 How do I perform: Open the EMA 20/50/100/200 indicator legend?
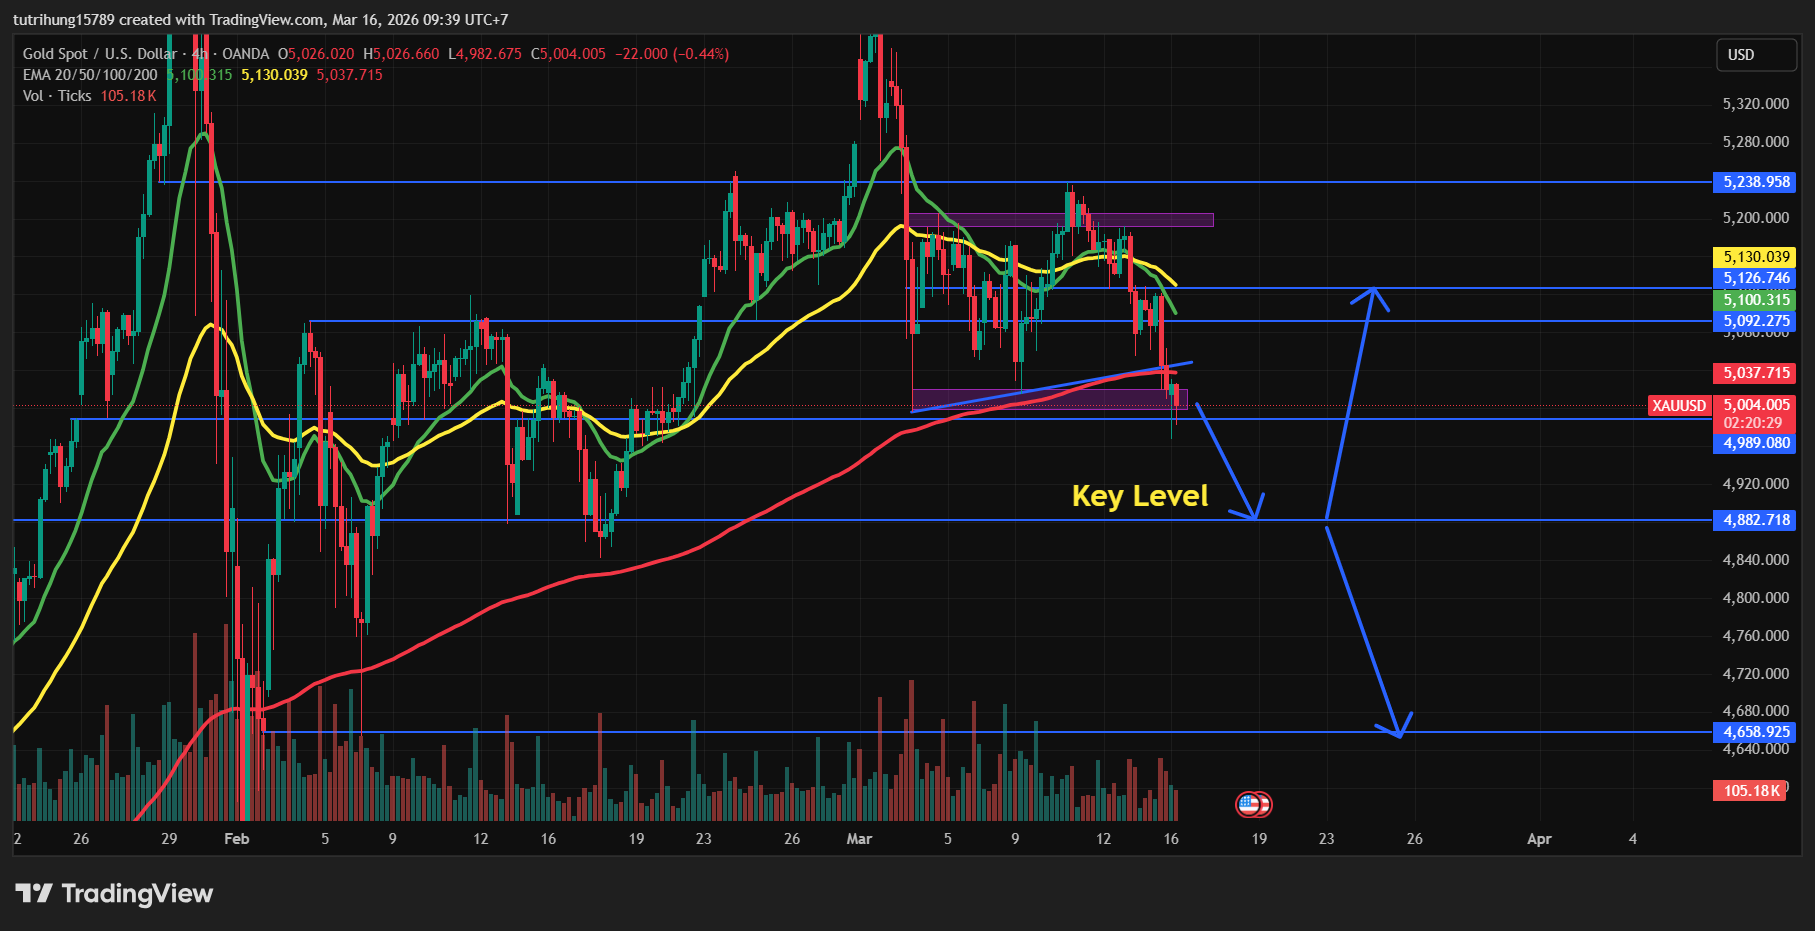[90, 75]
